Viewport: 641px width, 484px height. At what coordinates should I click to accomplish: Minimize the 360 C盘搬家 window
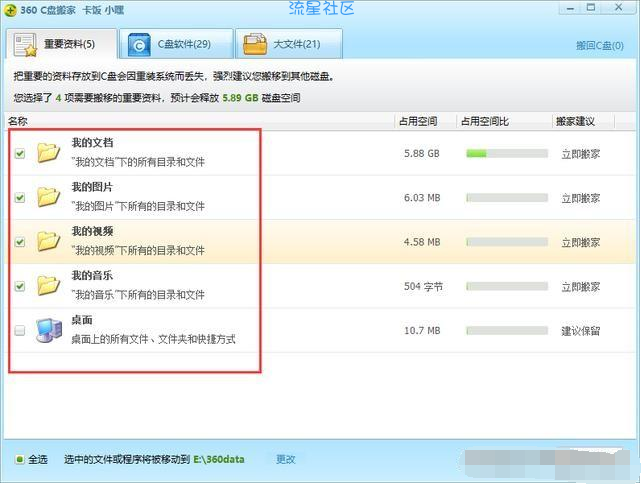pos(571,8)
